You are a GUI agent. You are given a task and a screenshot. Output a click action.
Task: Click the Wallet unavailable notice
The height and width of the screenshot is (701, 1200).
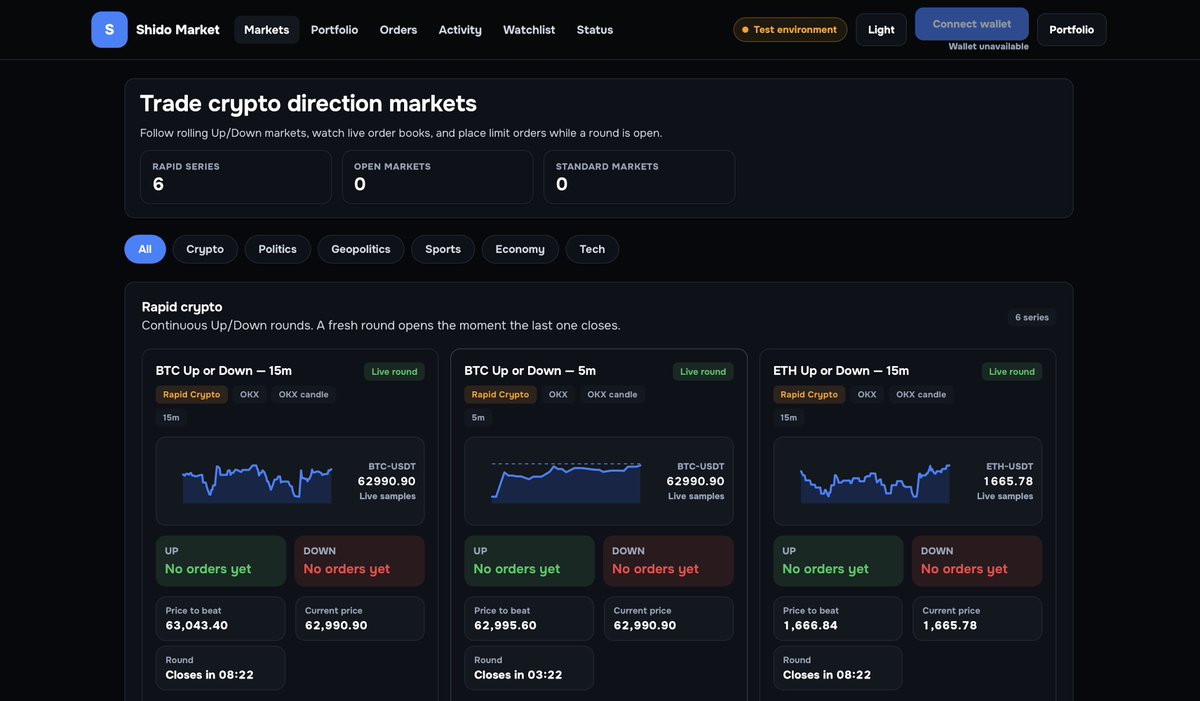(988, 47)
